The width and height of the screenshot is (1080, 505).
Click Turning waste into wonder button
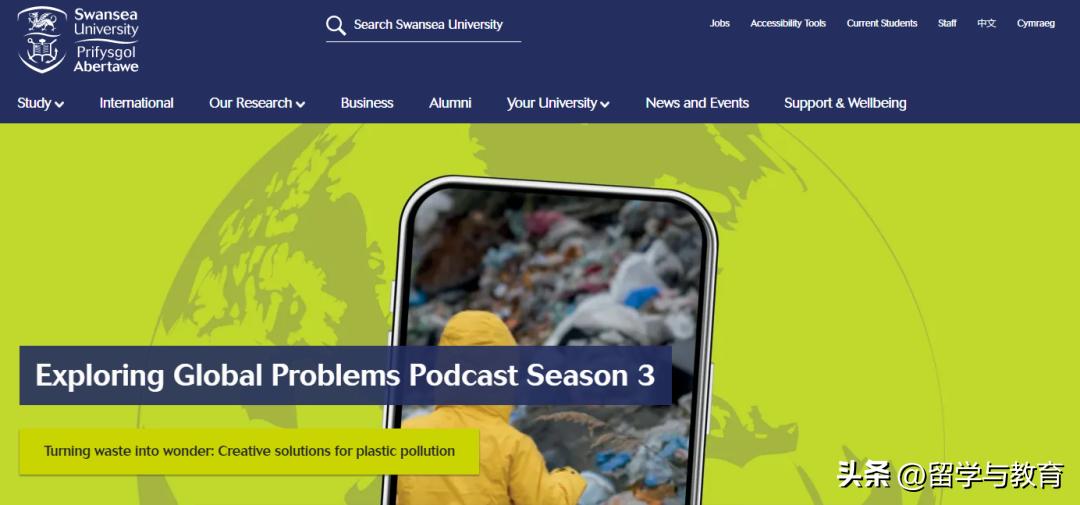click(249, 452)
